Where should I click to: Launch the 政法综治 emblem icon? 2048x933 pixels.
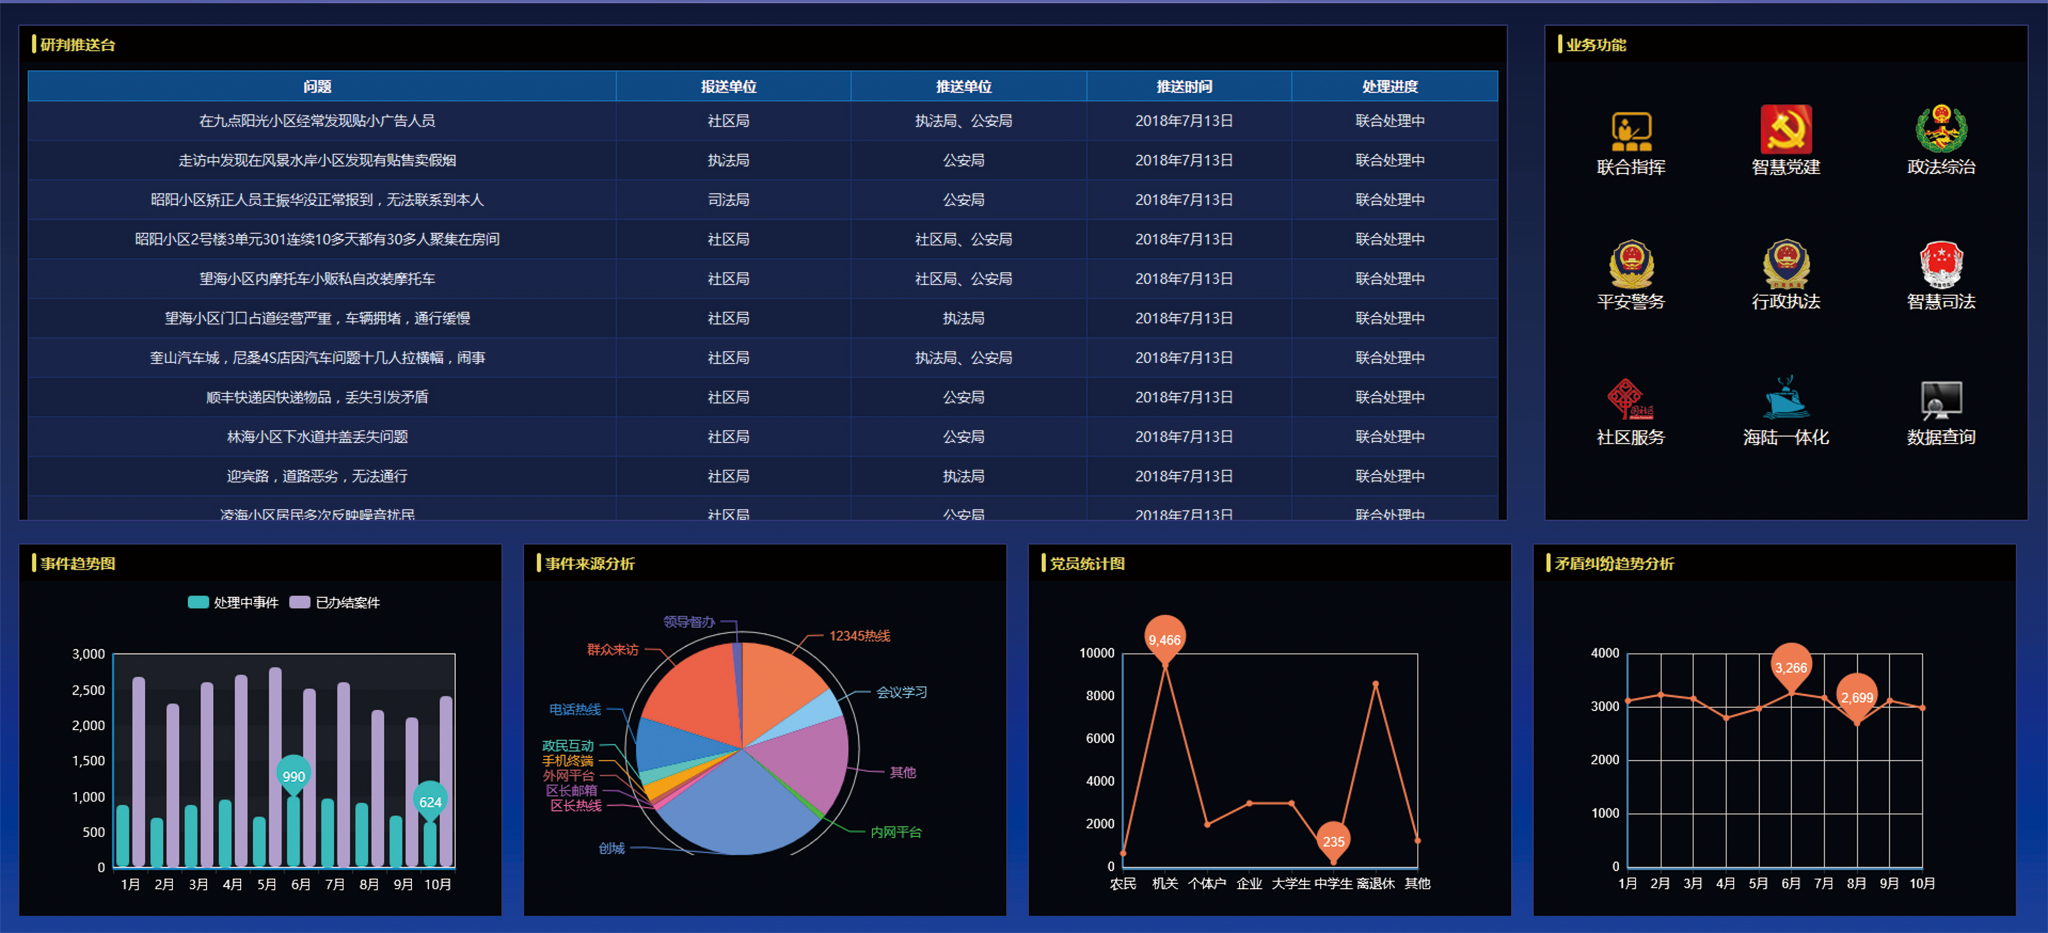click(1940, 130)
